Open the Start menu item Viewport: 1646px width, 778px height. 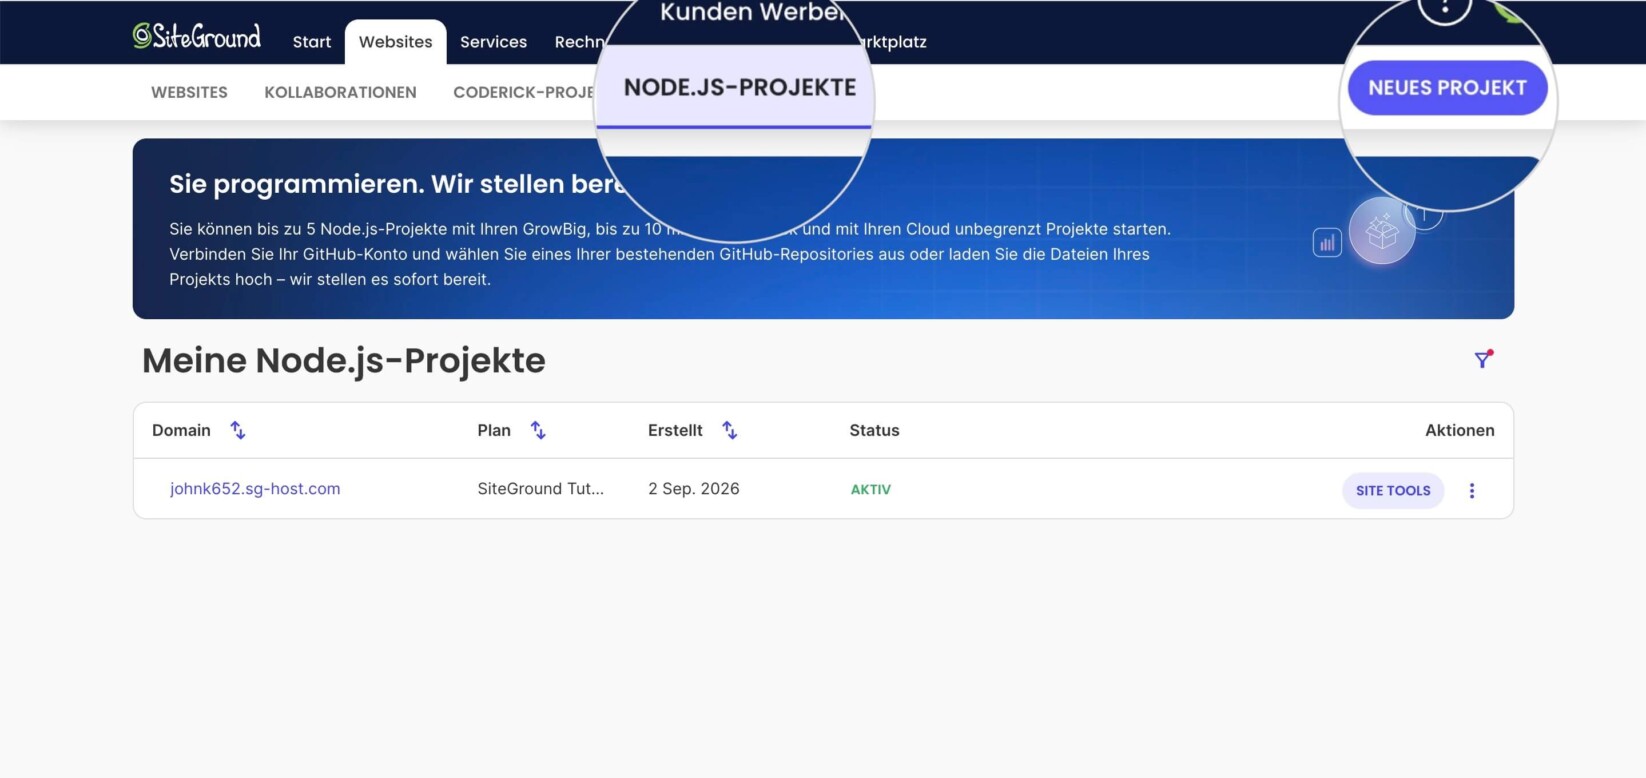(312, 42)
